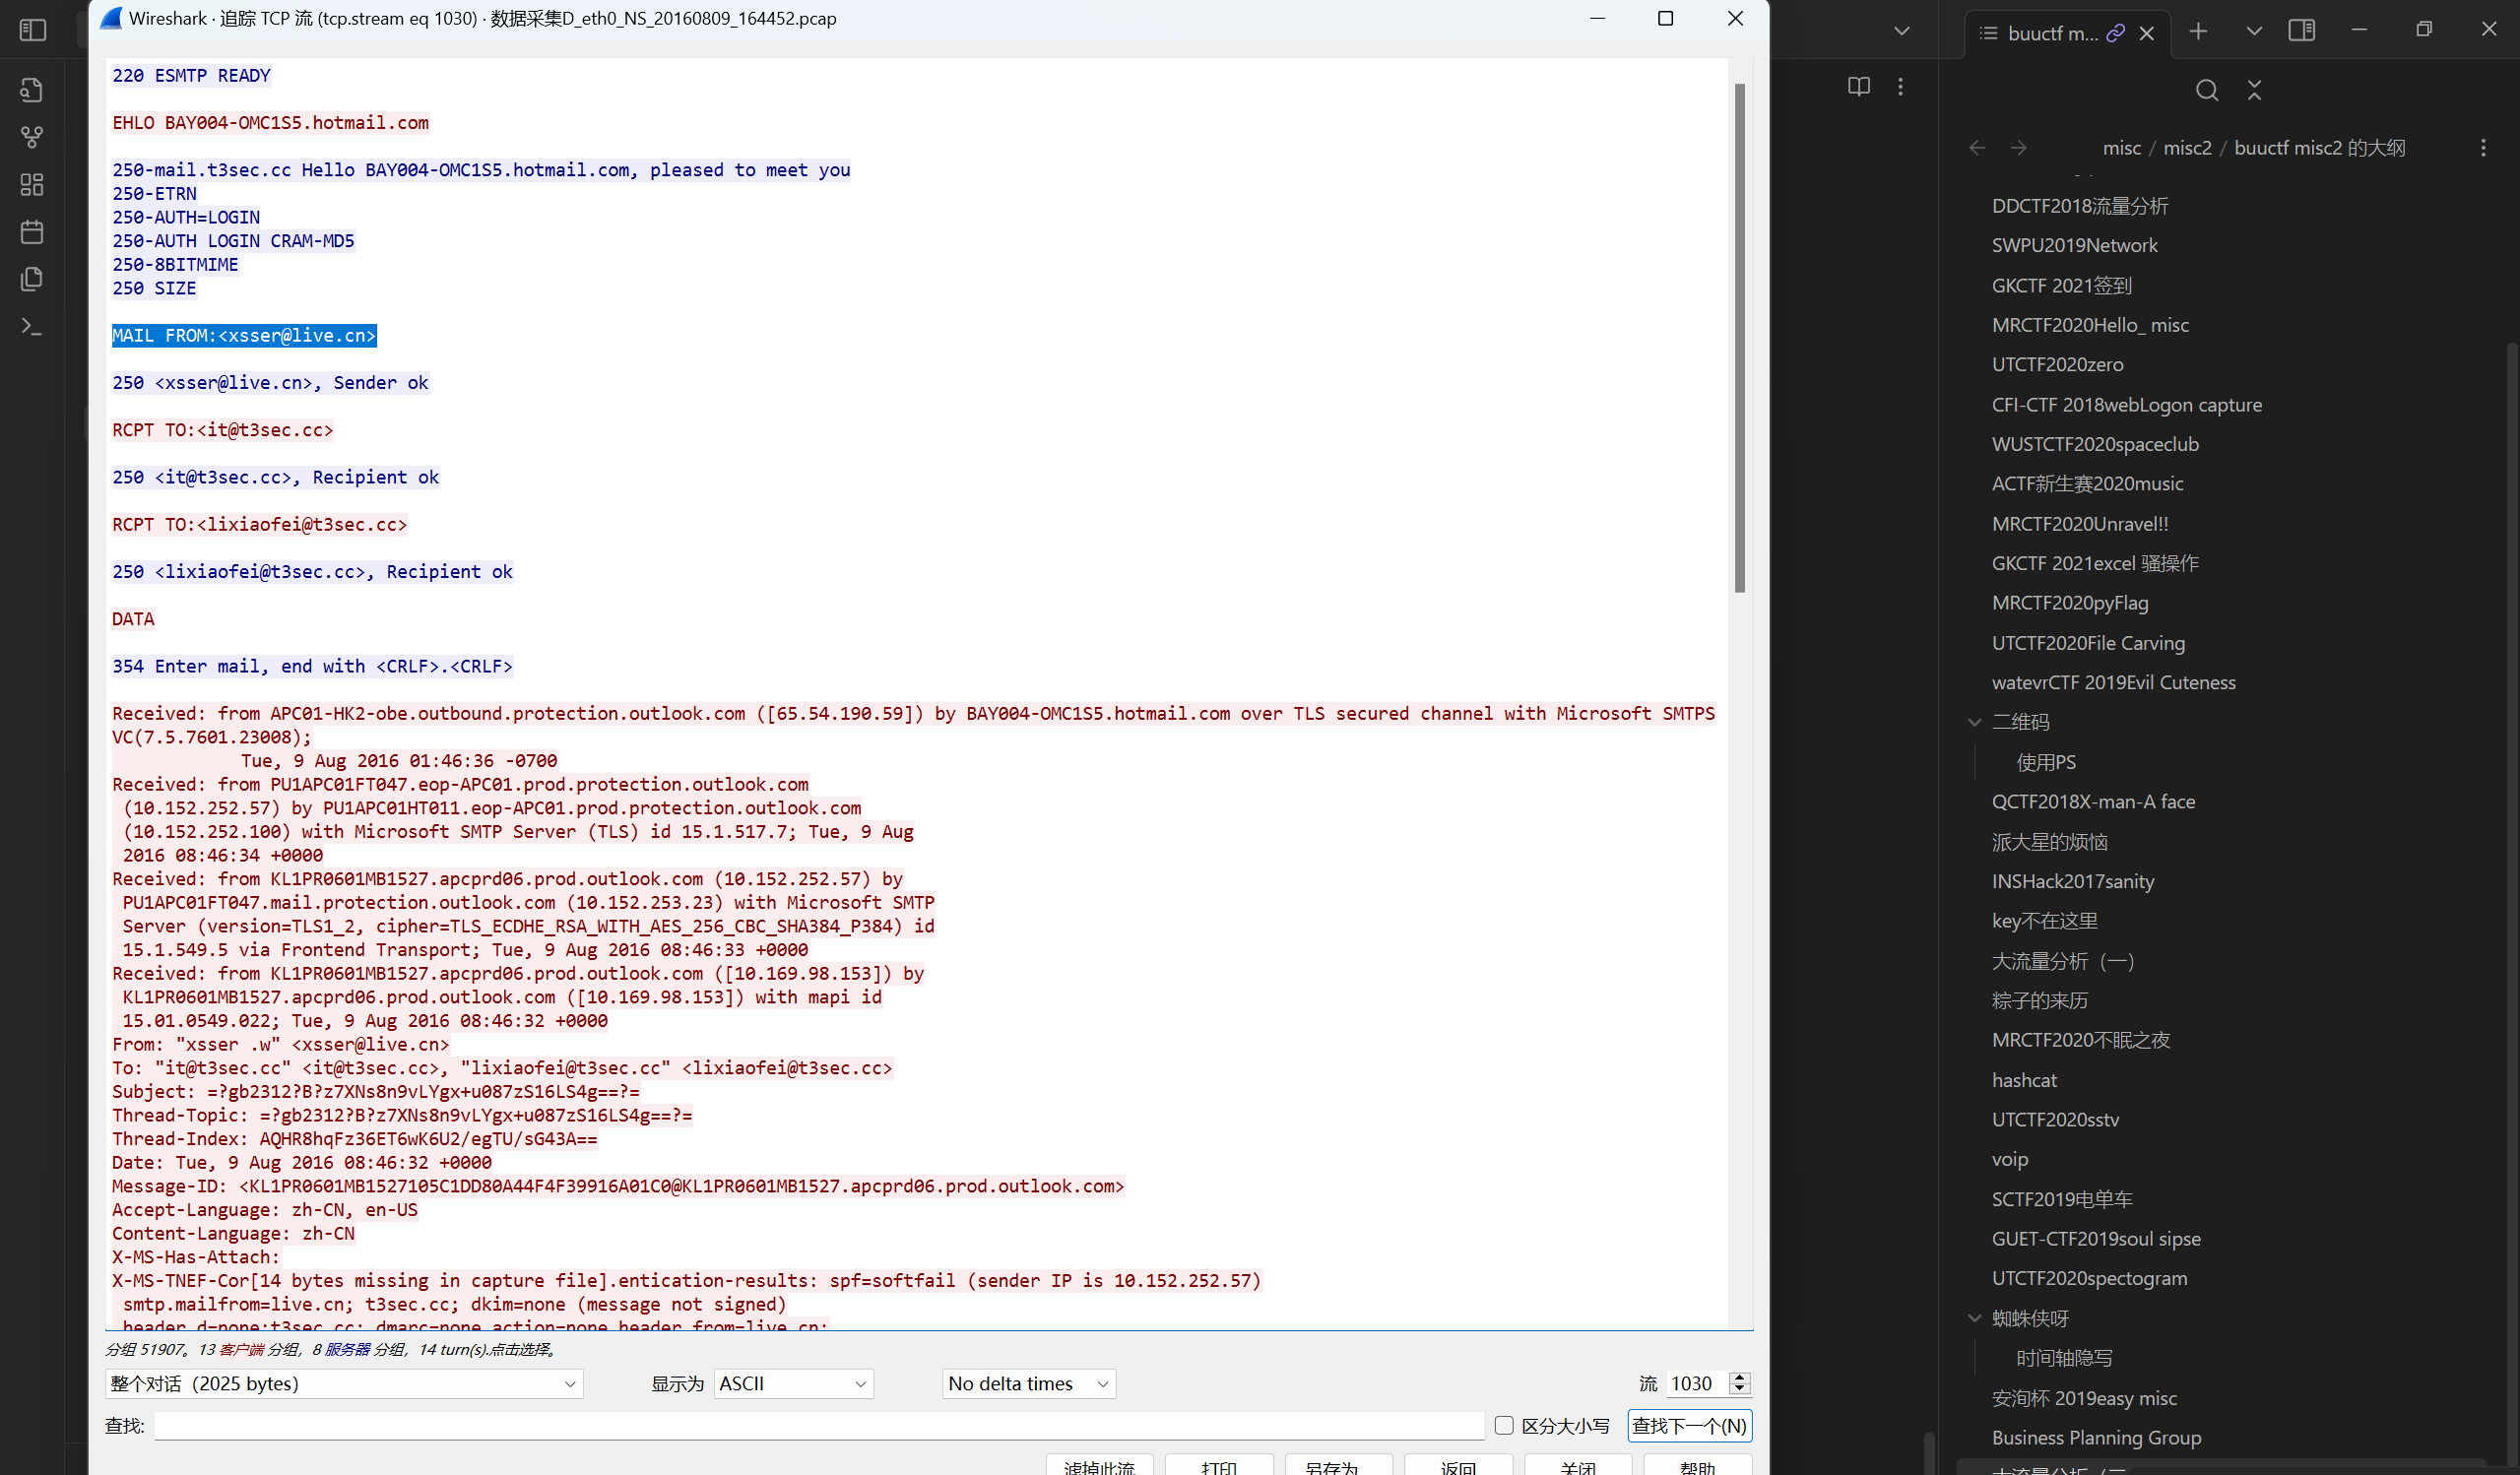Click the Wireshark stream vertical scrollbar thumb
The image size is (2520, 1475).
[x=1739, y=338]
